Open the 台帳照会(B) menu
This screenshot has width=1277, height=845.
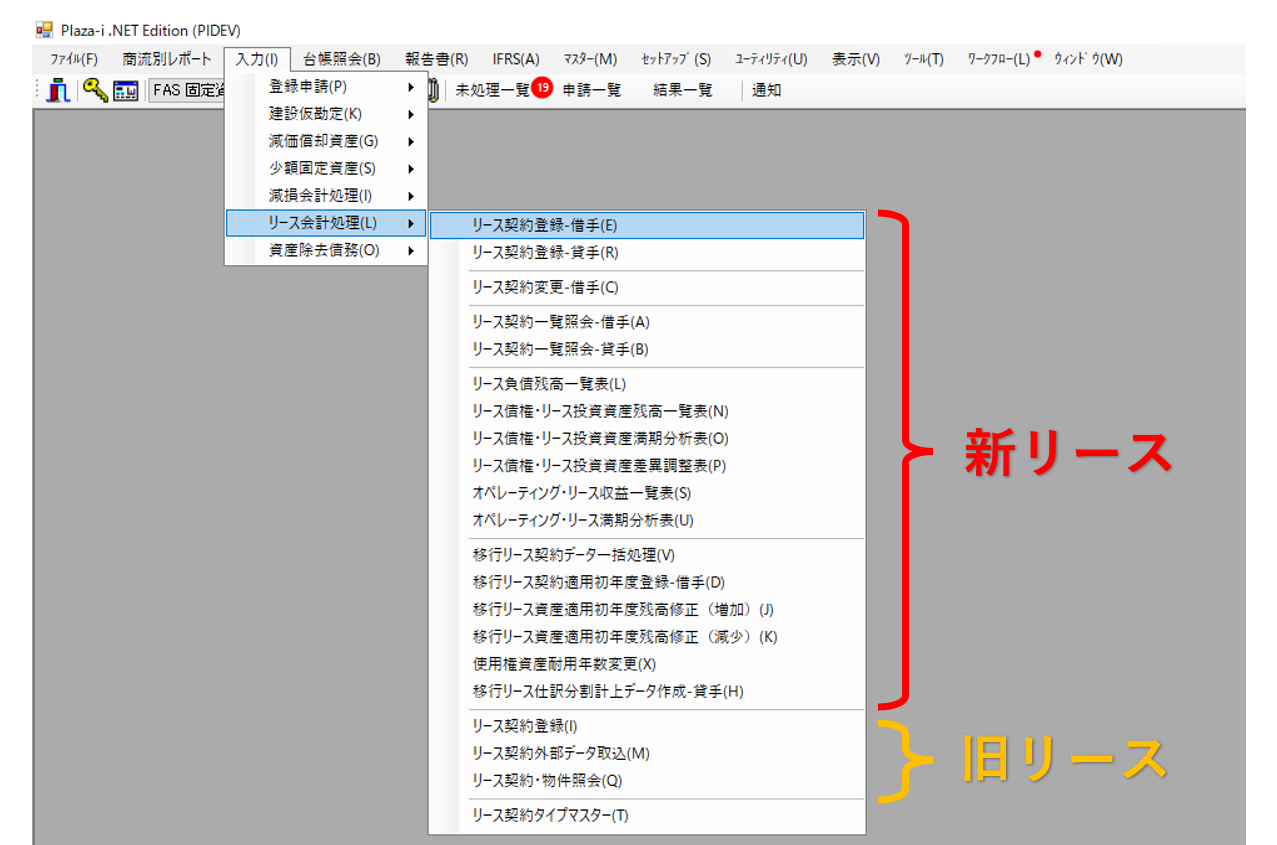point(341,59)
